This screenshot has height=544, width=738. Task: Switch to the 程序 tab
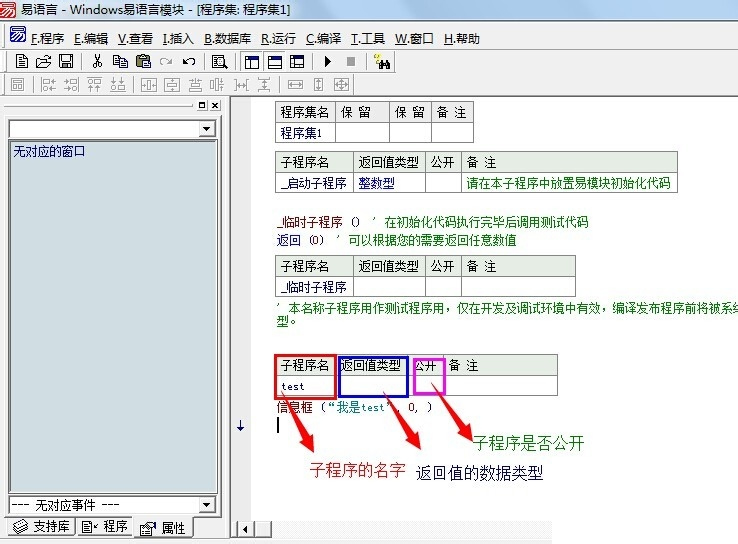pyautogui.click(x=106, y=527)
